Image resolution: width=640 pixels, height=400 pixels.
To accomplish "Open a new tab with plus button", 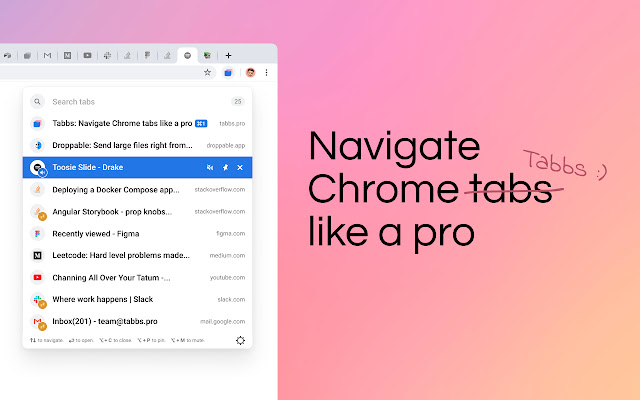I will 229,56.
